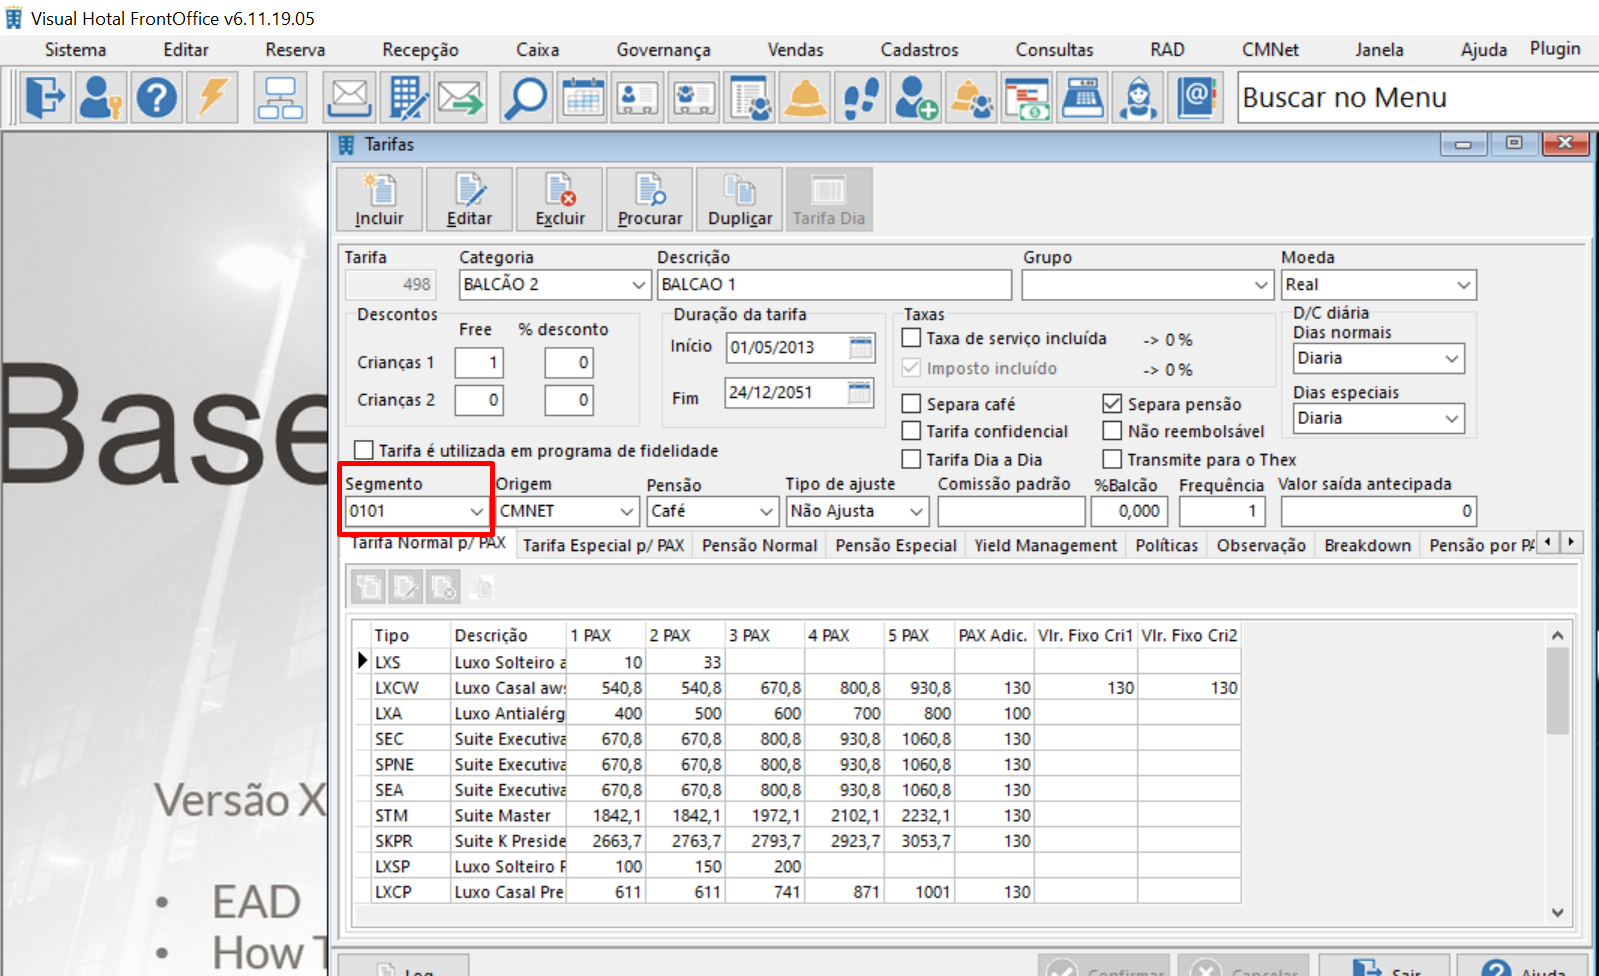Toggle Tarifa é utilizada em programa de fidelidade
Viewport: 1599px width, 976px height.
(x=365, y=450)
